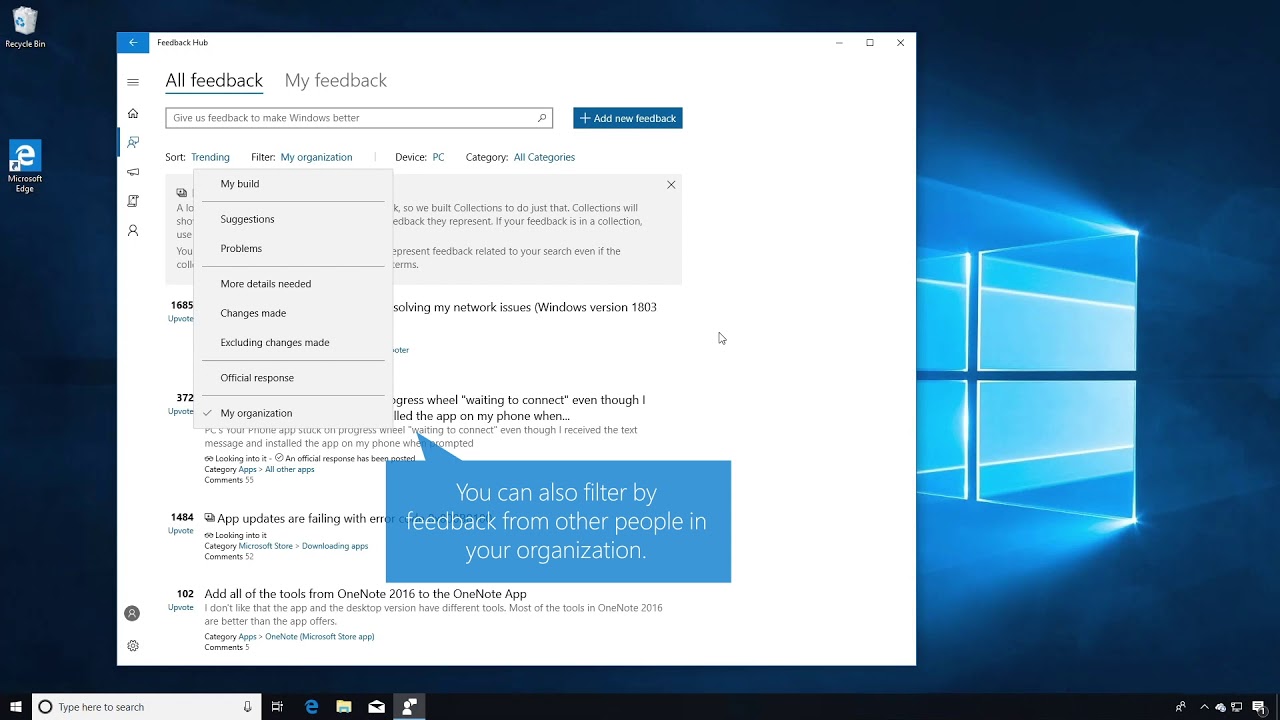Screen dimensions: 1280x720
Task: Open Settings gear in Feedback Hub
Action: pyautogui.click(x=133, y=646)
